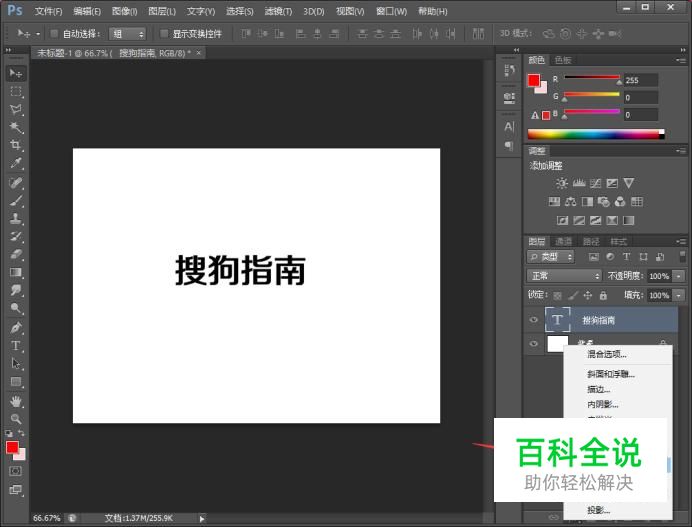692x527 pixels.
Task: Open the 正常 blend mode dropdown
Action: pos(564,276)
